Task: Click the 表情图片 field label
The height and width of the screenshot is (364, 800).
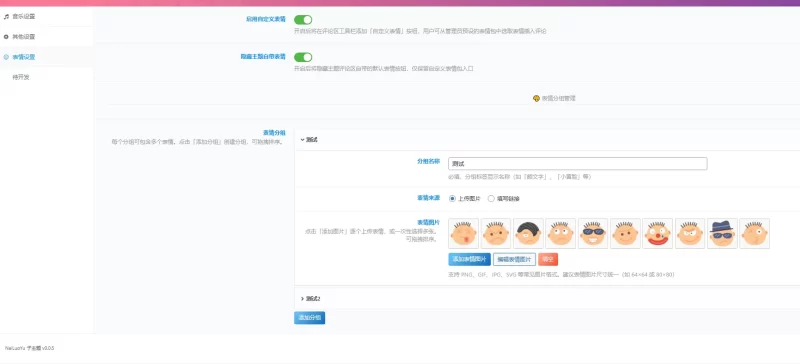Action: point(429,222)
